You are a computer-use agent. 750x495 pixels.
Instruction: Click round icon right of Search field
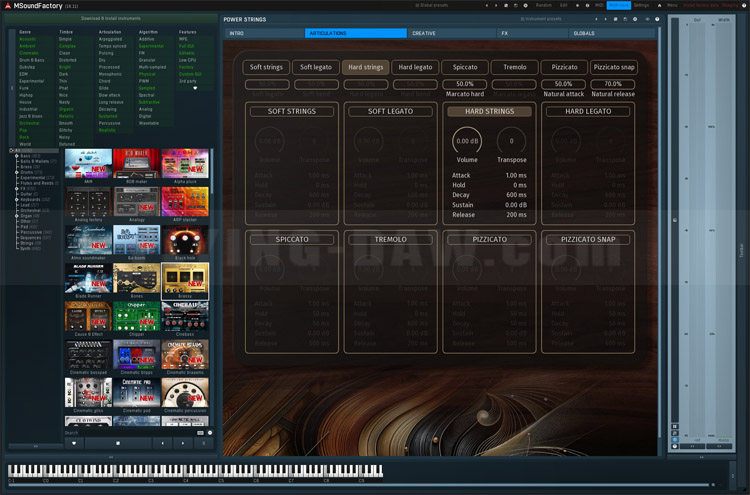click(x=210, y=433)
